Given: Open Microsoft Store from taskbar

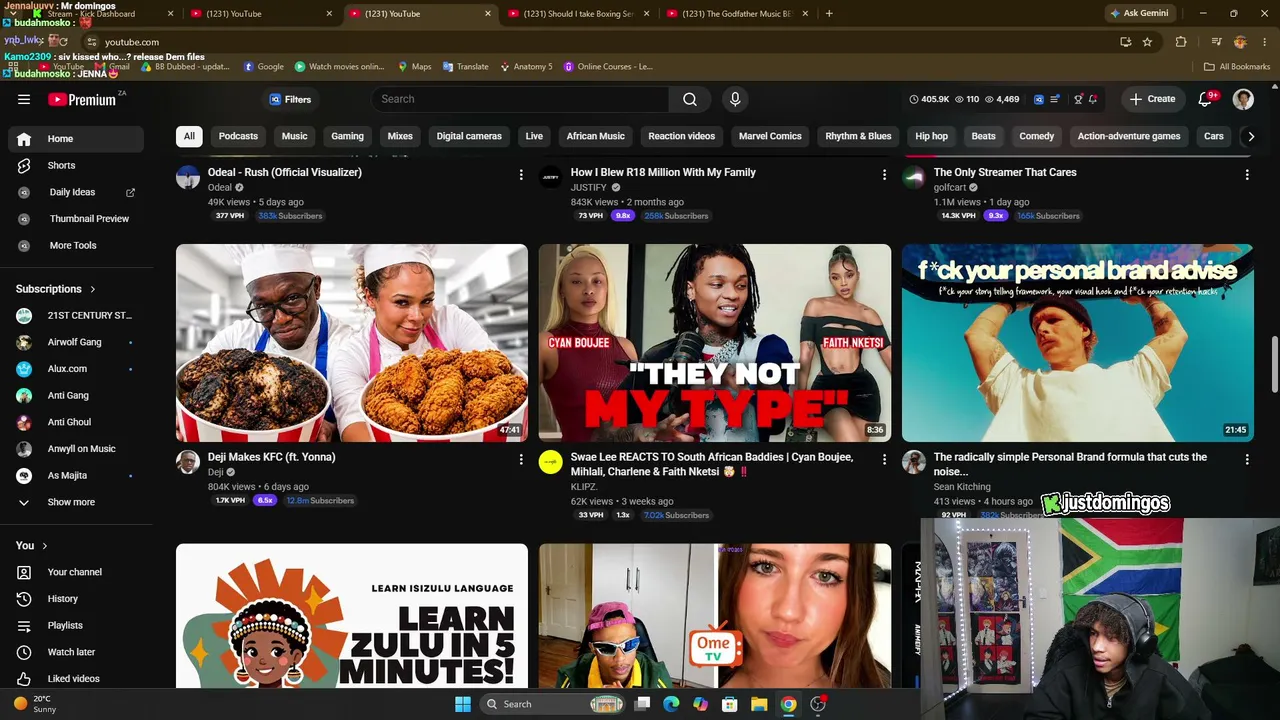Looking at the screenshot, I should click(x=730, y=704).
